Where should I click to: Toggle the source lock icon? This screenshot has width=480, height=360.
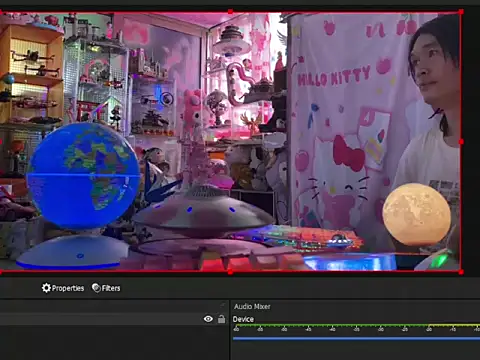[221, 319]
